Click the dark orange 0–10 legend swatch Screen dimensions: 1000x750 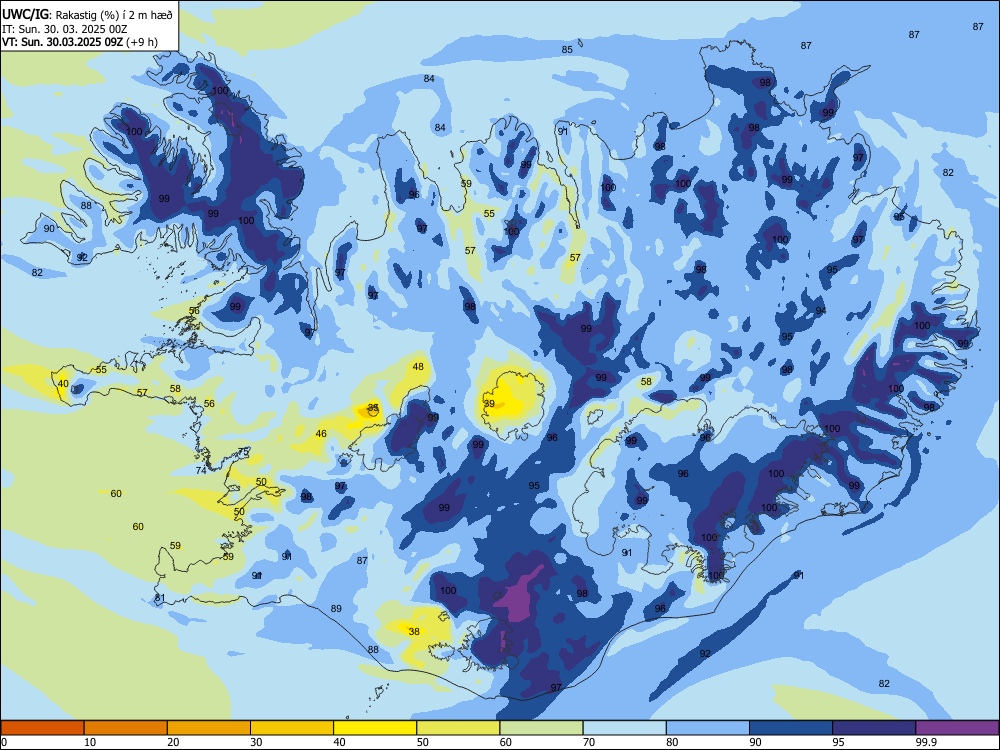(42, 728)
